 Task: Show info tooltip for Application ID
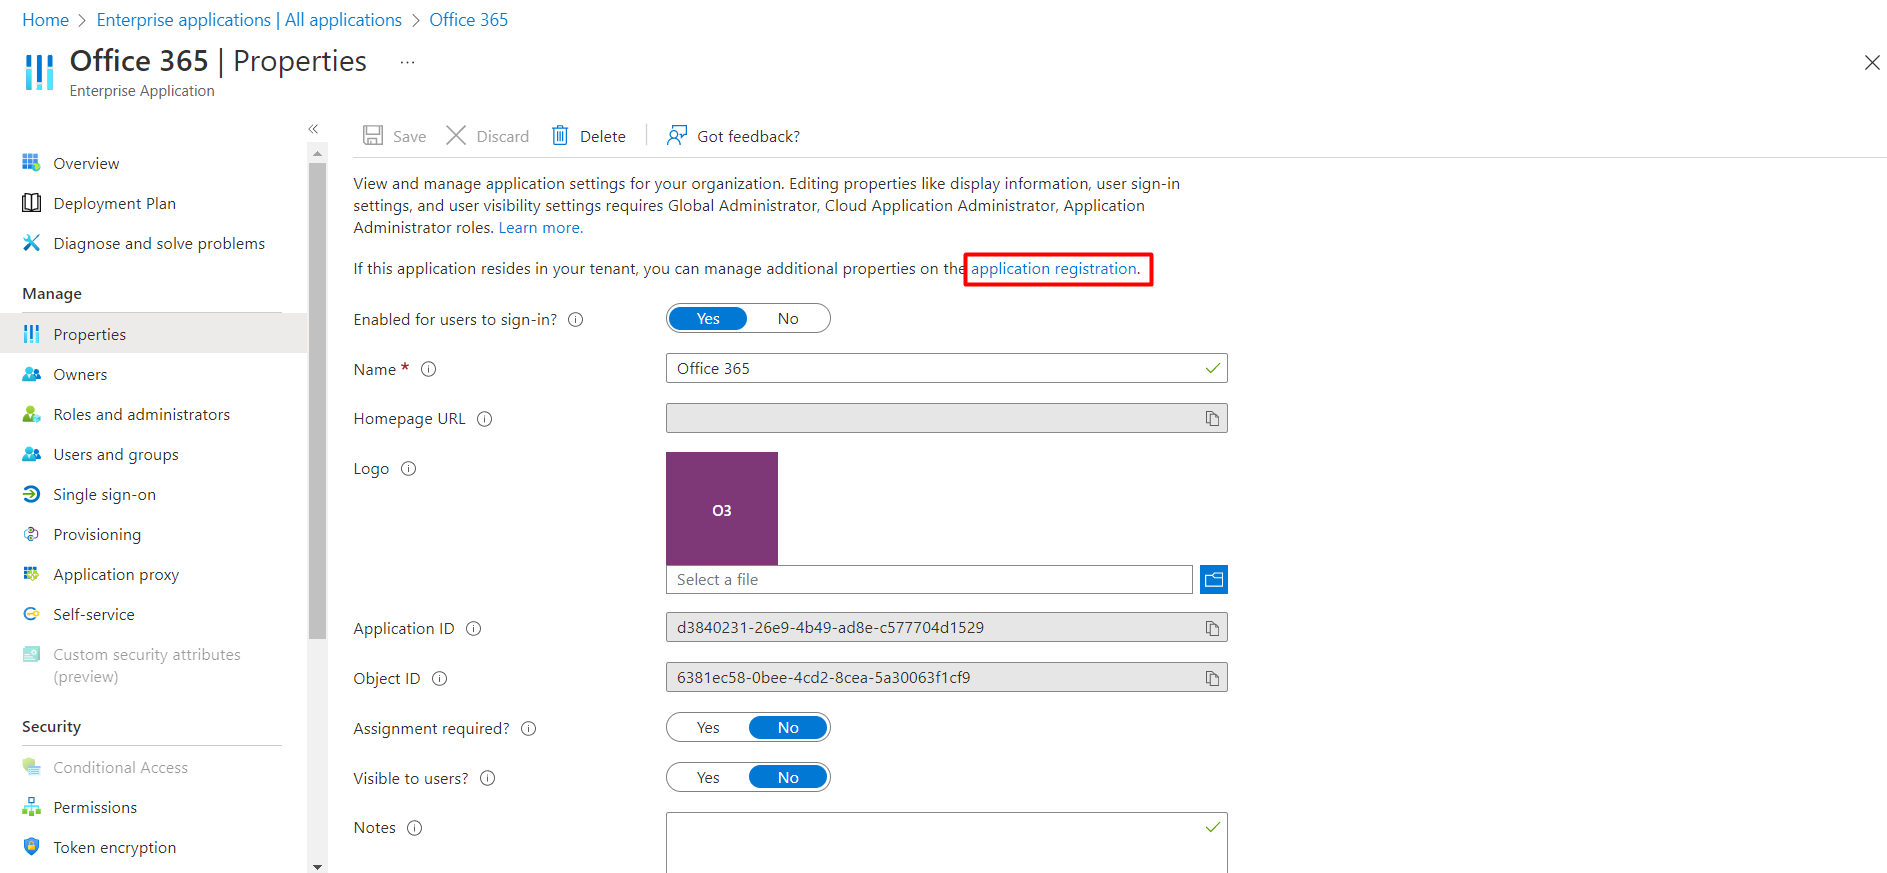(474, 628)
